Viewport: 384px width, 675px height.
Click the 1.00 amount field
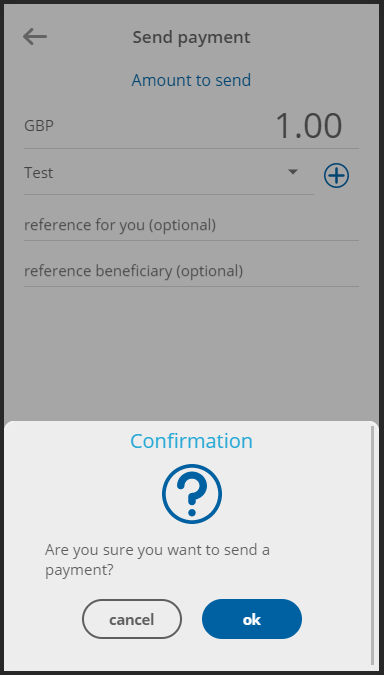tap(308, 126)
